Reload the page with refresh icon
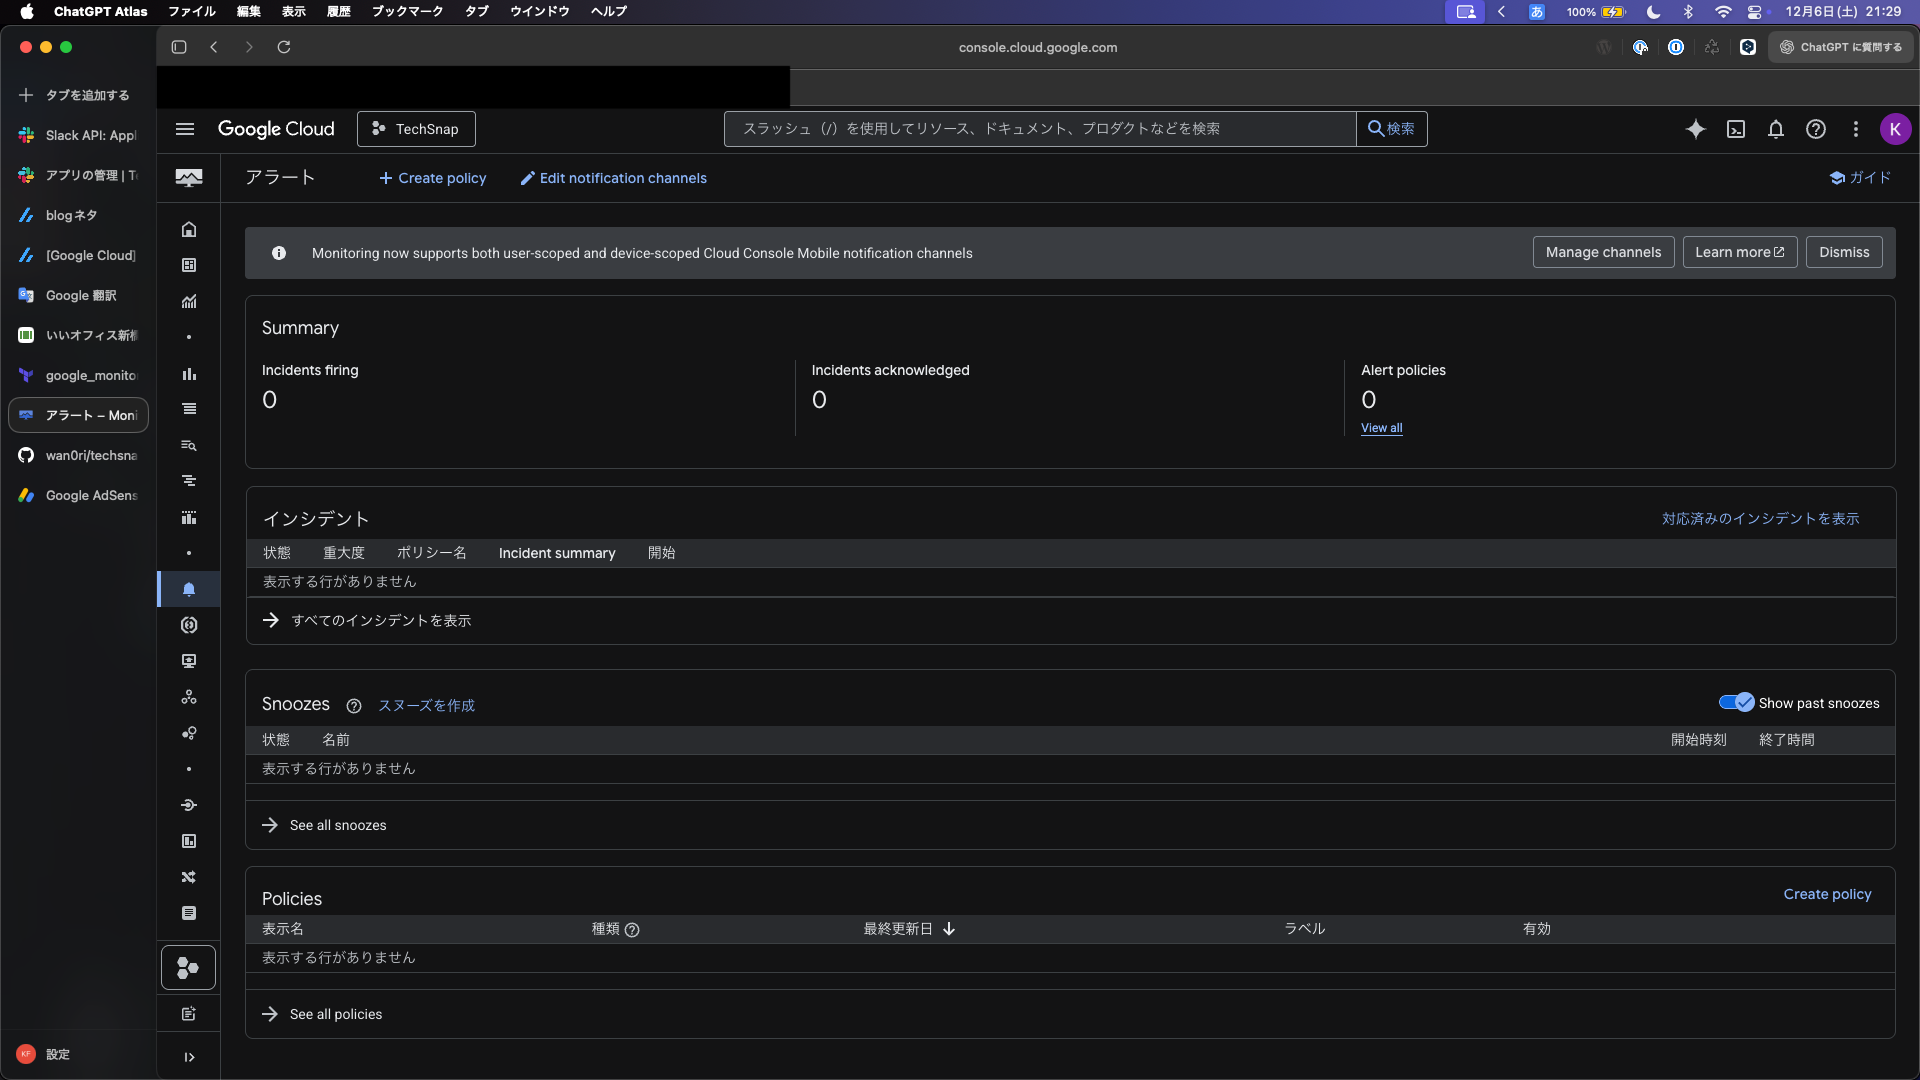This screenshot has width=1920, height=1080. [x=284, y=47]
